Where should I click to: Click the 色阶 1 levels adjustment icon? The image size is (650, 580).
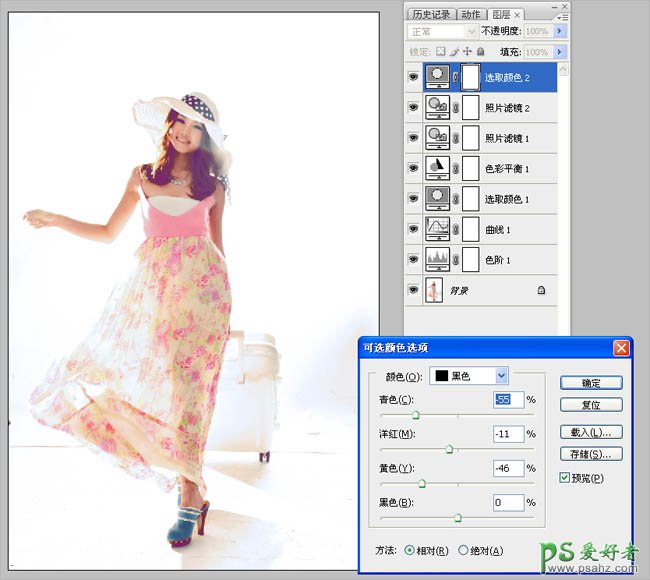437,259
